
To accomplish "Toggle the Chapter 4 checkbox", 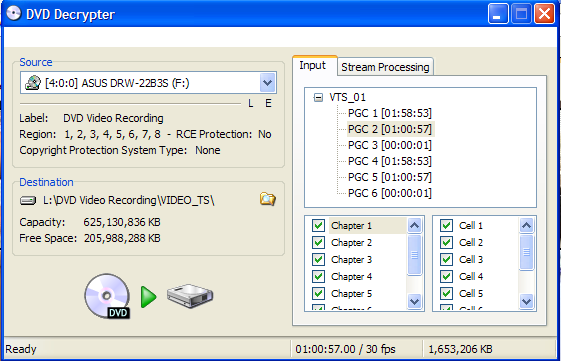I will [x=318, y=276].
